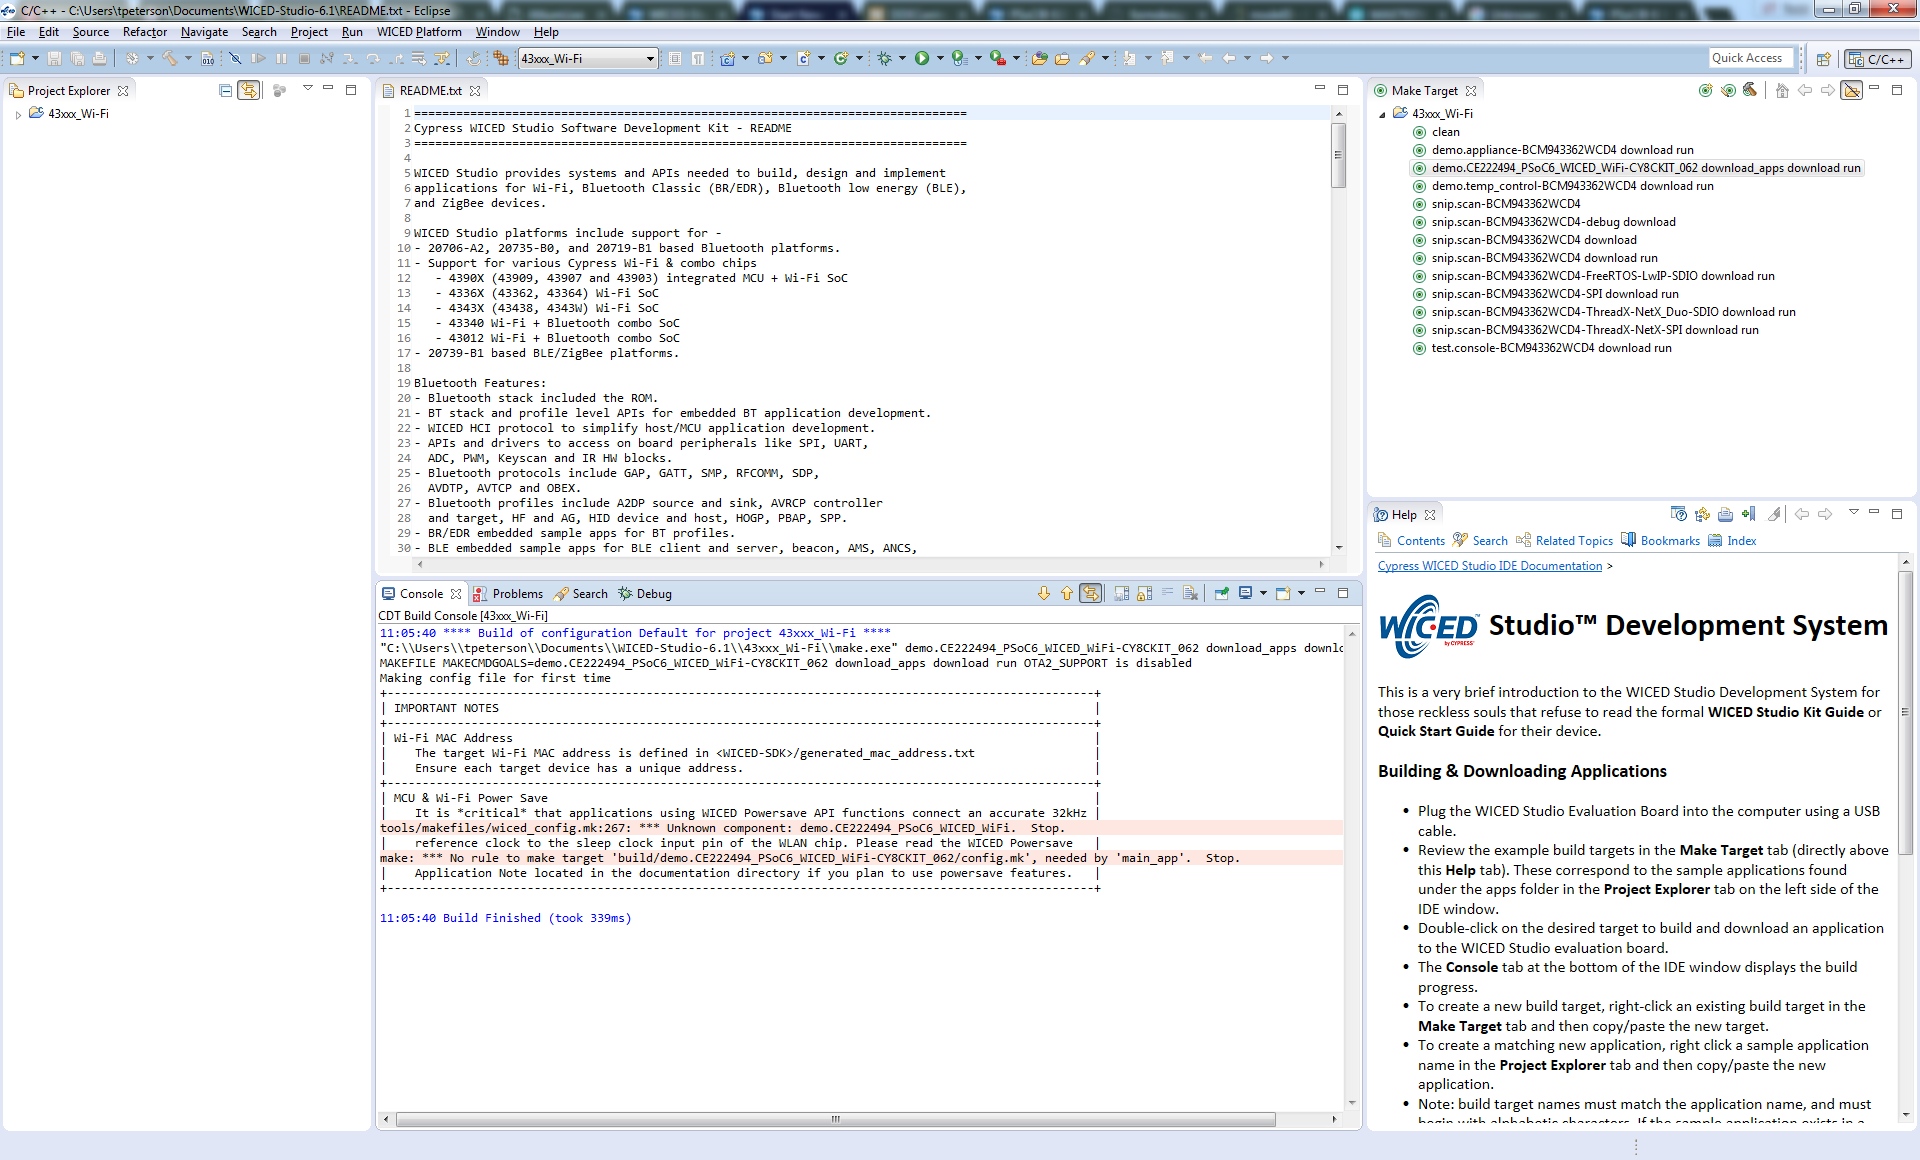Open Display Selected Console dropdown arrow
Screen dimensions: 1920x1160
tap(1264, 594)
